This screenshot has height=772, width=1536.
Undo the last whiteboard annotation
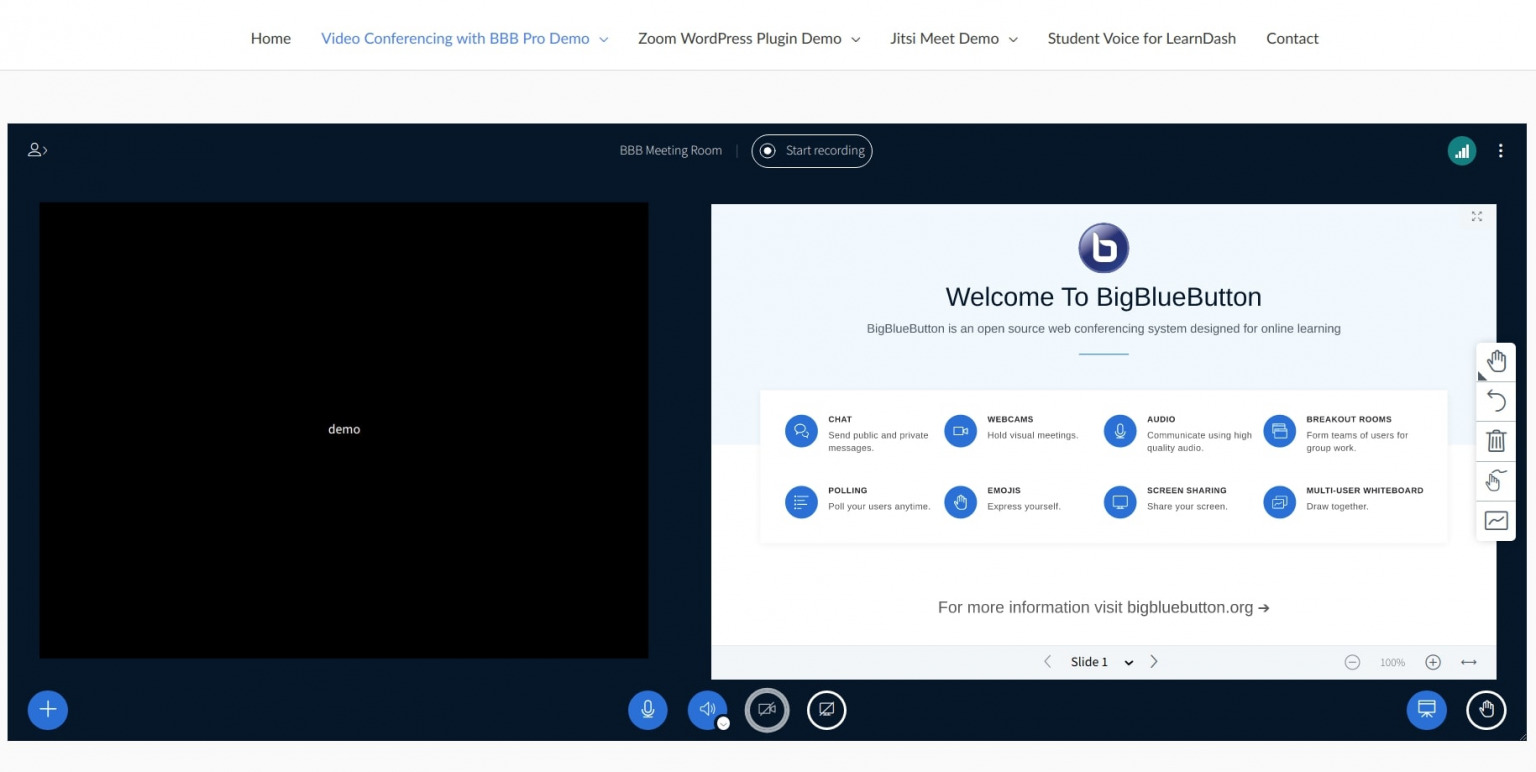[x=1496, y=401]
